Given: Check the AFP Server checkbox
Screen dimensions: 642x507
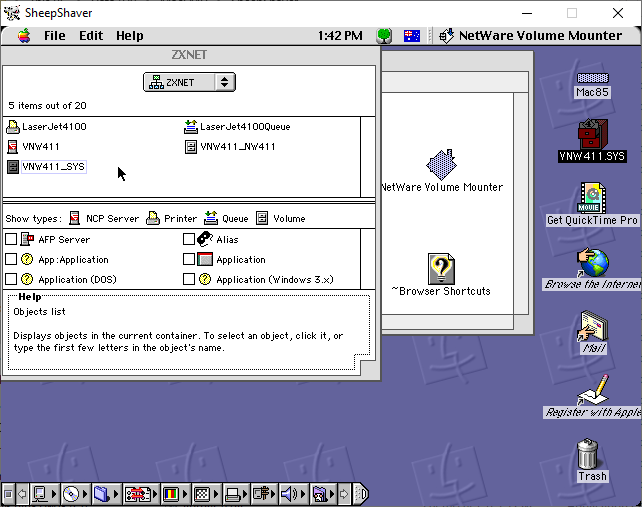Looking at the screenshot, I should (11, 239).
